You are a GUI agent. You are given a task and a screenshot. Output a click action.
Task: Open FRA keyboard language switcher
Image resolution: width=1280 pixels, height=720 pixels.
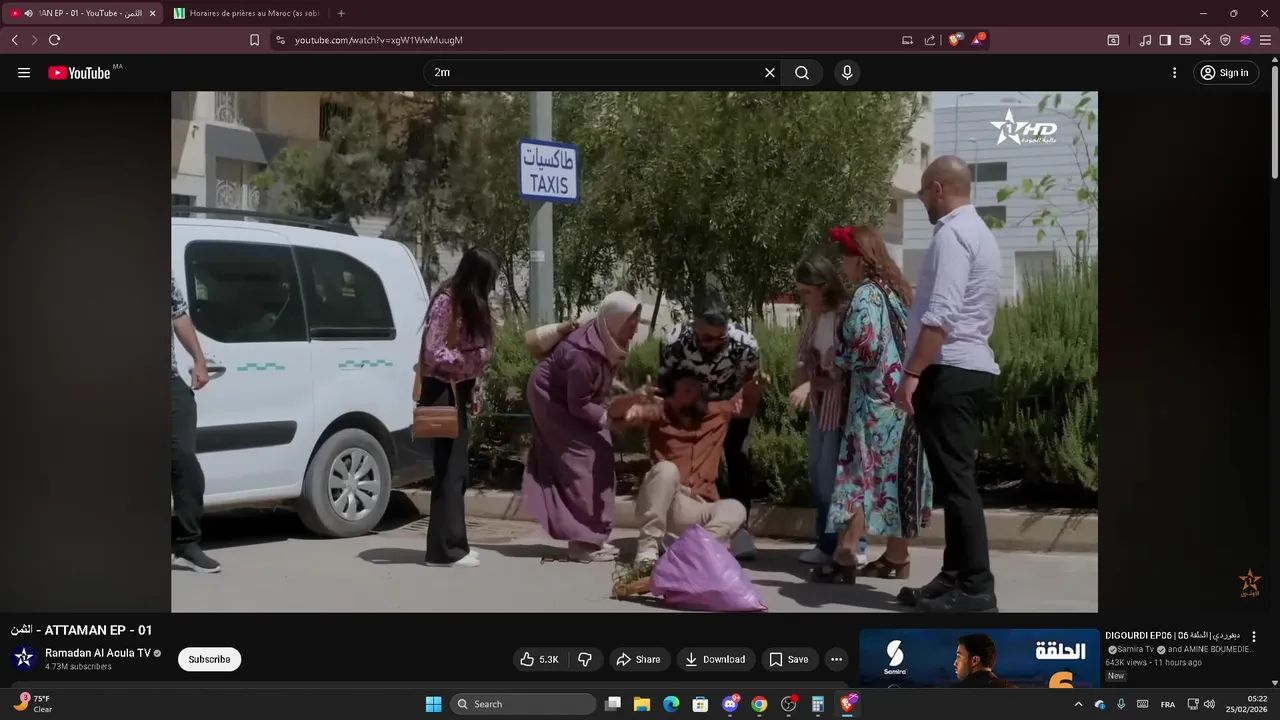tap(1168, 704)
